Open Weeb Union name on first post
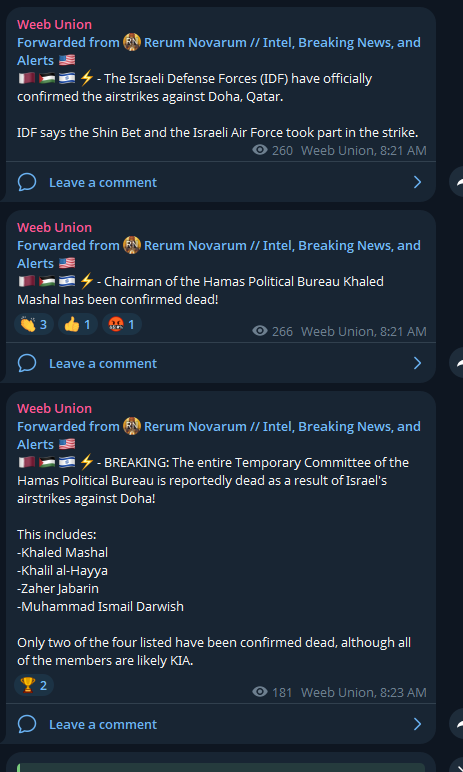The image size is (463, 772). pos(54,24)
